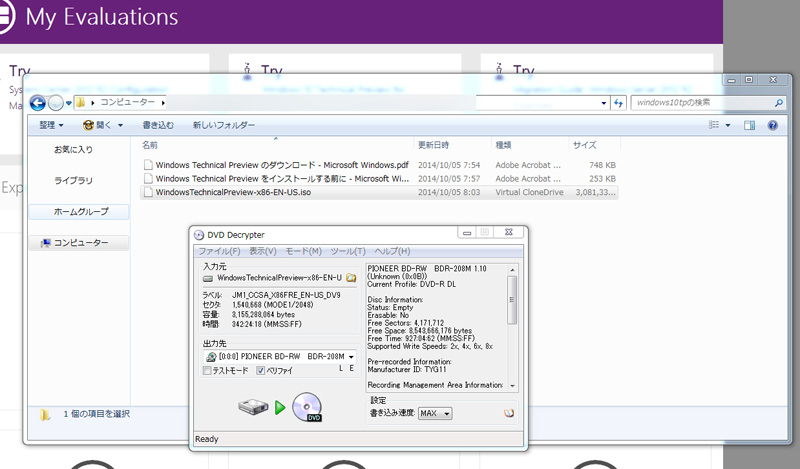Viewport: 800px width, 469px height.
Task: Click the 書き込む burn button in Explorer
Action: pos(158,125)
